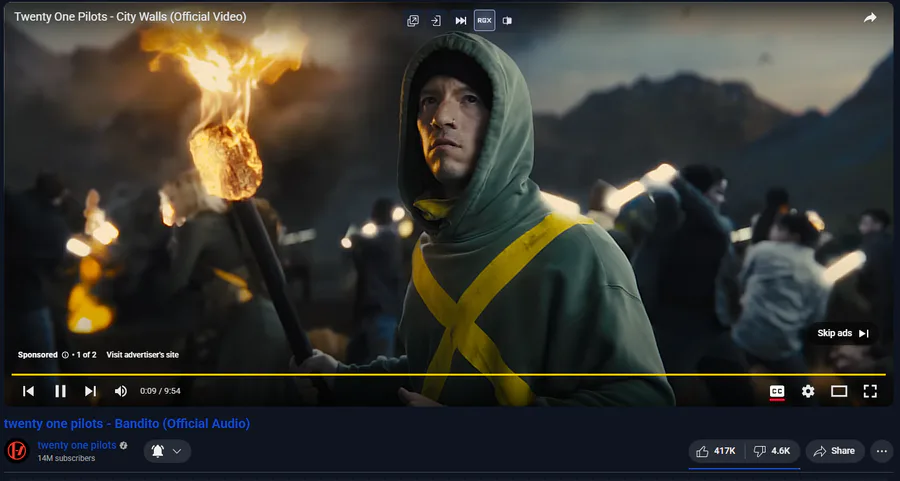900x481 pixels.
Task: Seek using the yellow ad progress bar
Action: [448, 374]
